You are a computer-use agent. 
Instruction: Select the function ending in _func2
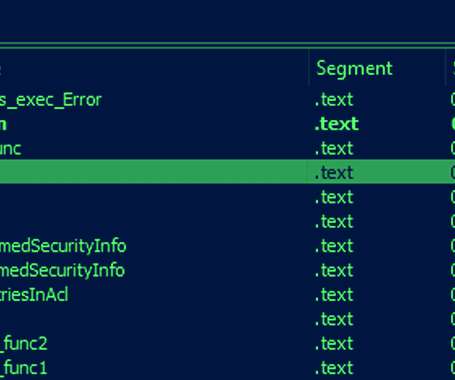click(x=227, y=343)
